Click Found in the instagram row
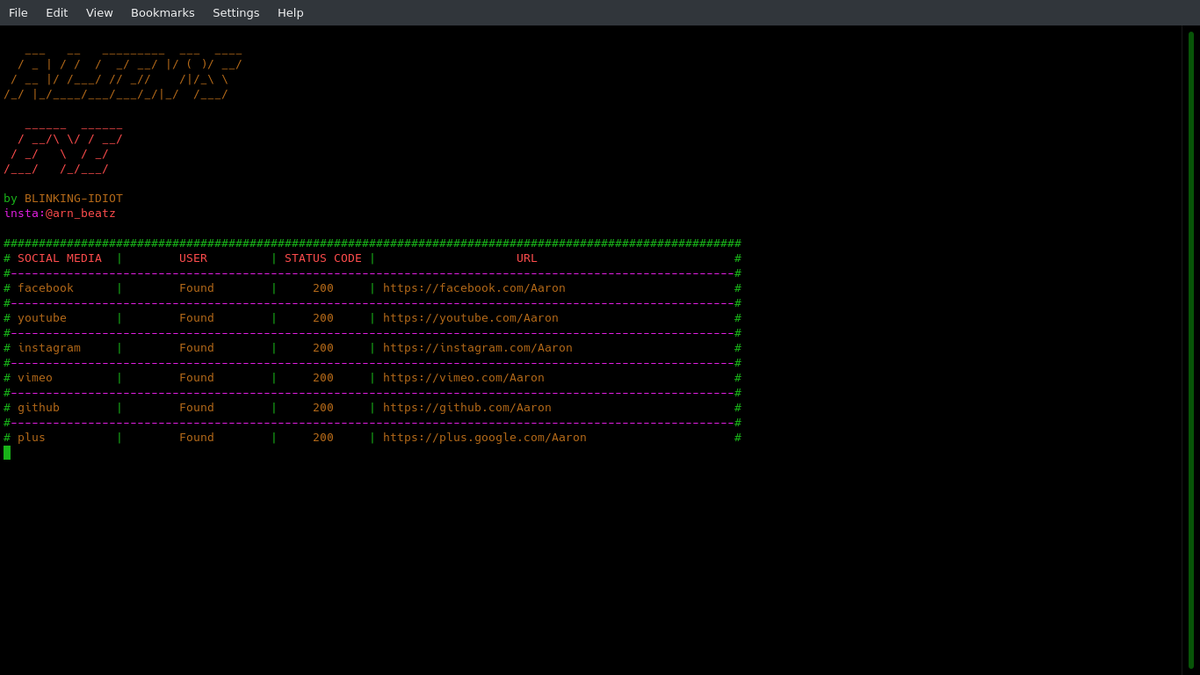 tap(196, 348)
